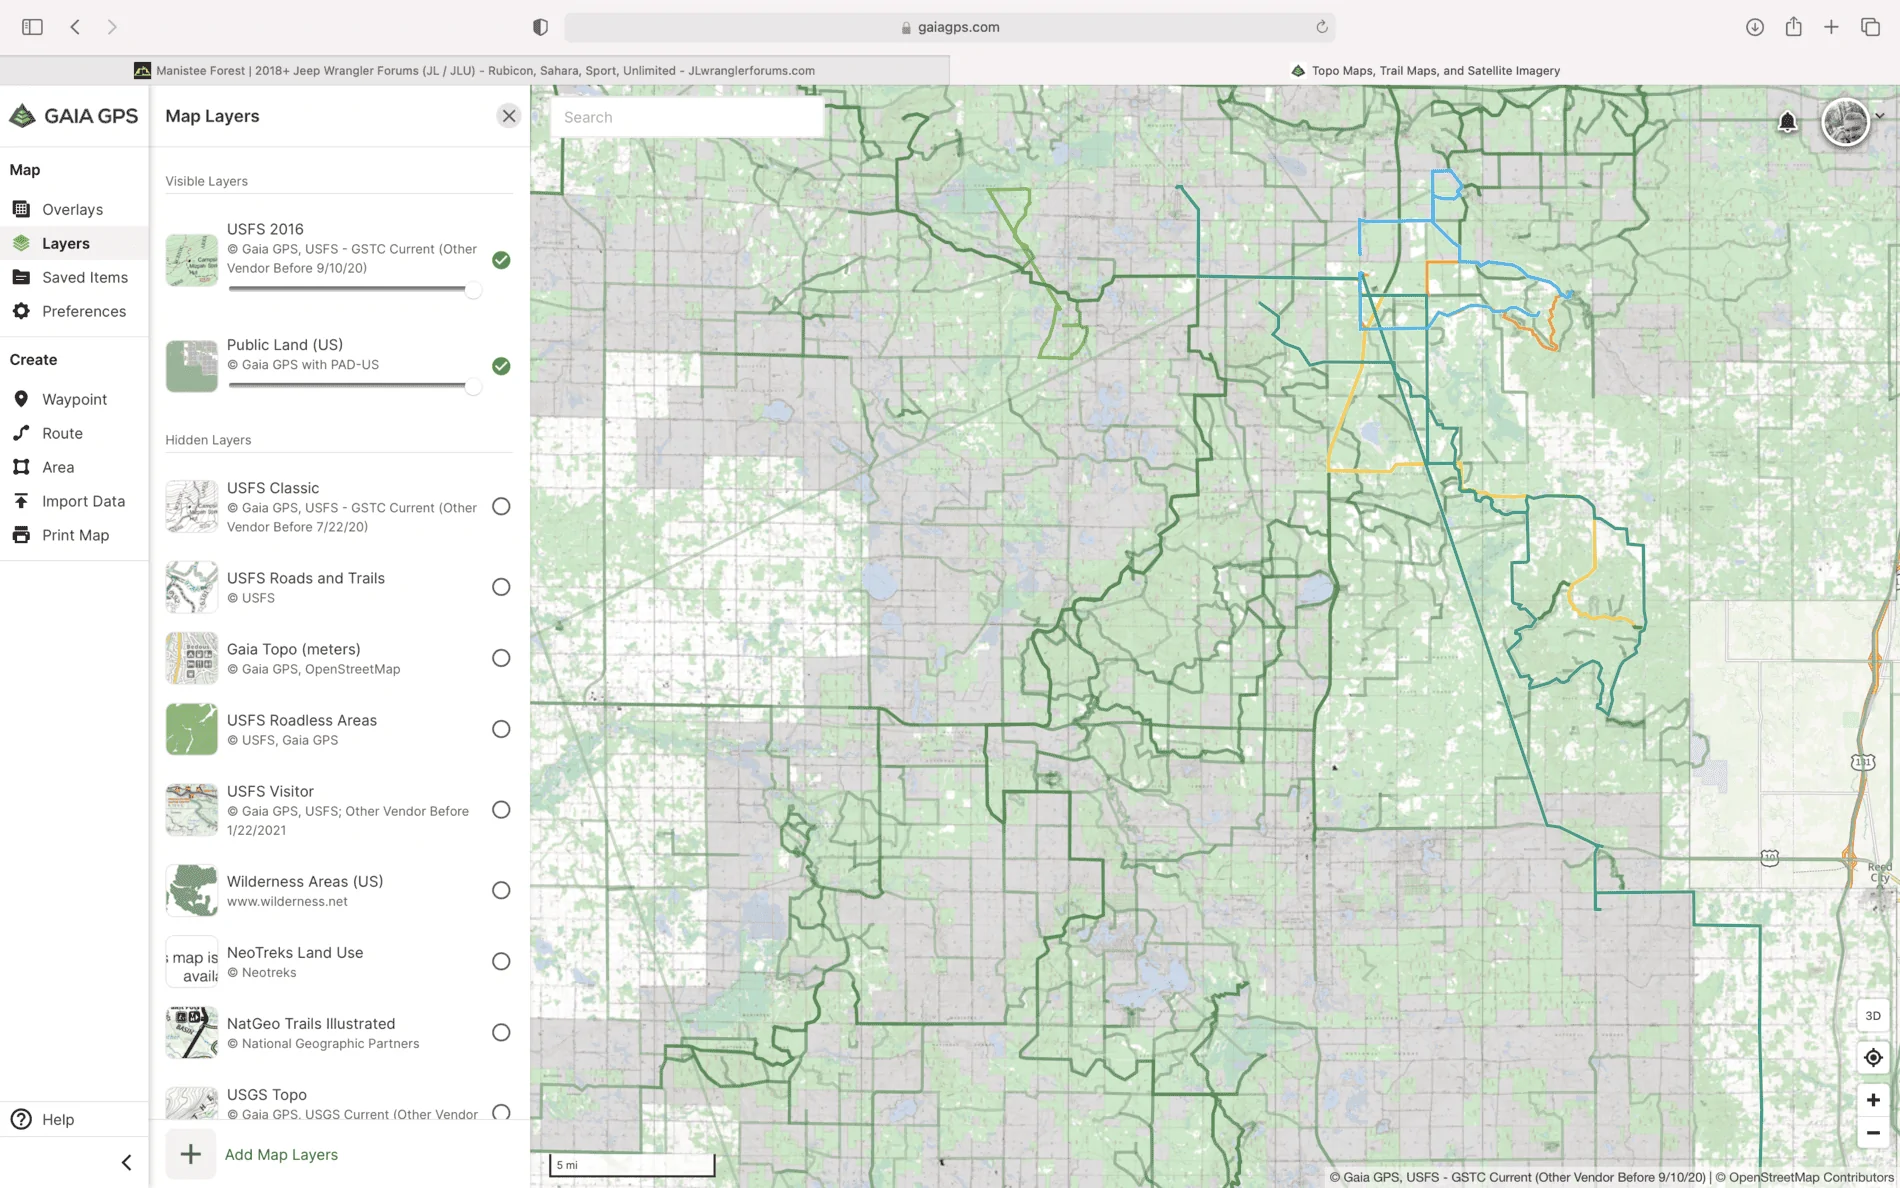Uncheck the USFS 2016 visible layer

click(501, 260)
